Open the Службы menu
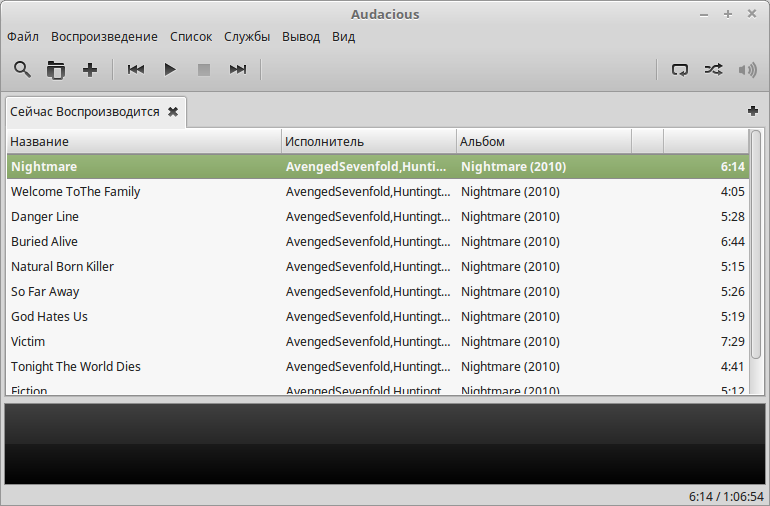 click(247, 37)
